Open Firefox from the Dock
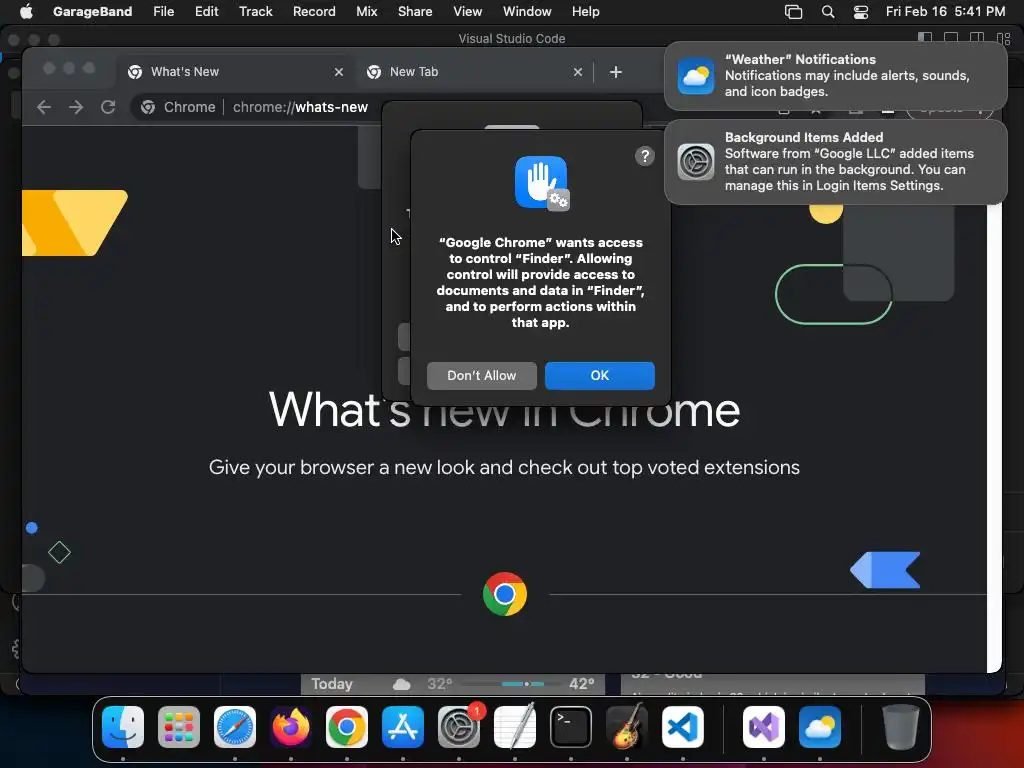 point(291,726)
